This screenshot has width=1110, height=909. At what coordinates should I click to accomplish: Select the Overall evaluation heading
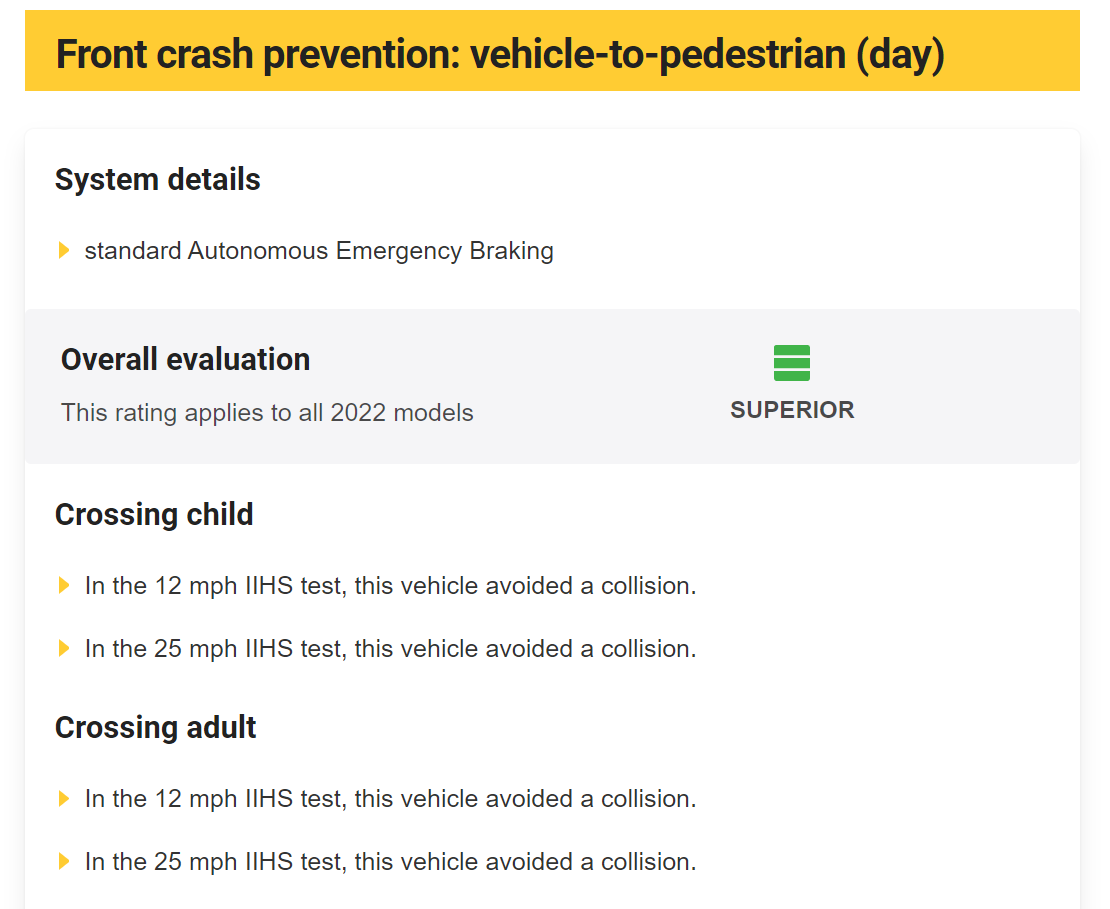coord(185,360)
